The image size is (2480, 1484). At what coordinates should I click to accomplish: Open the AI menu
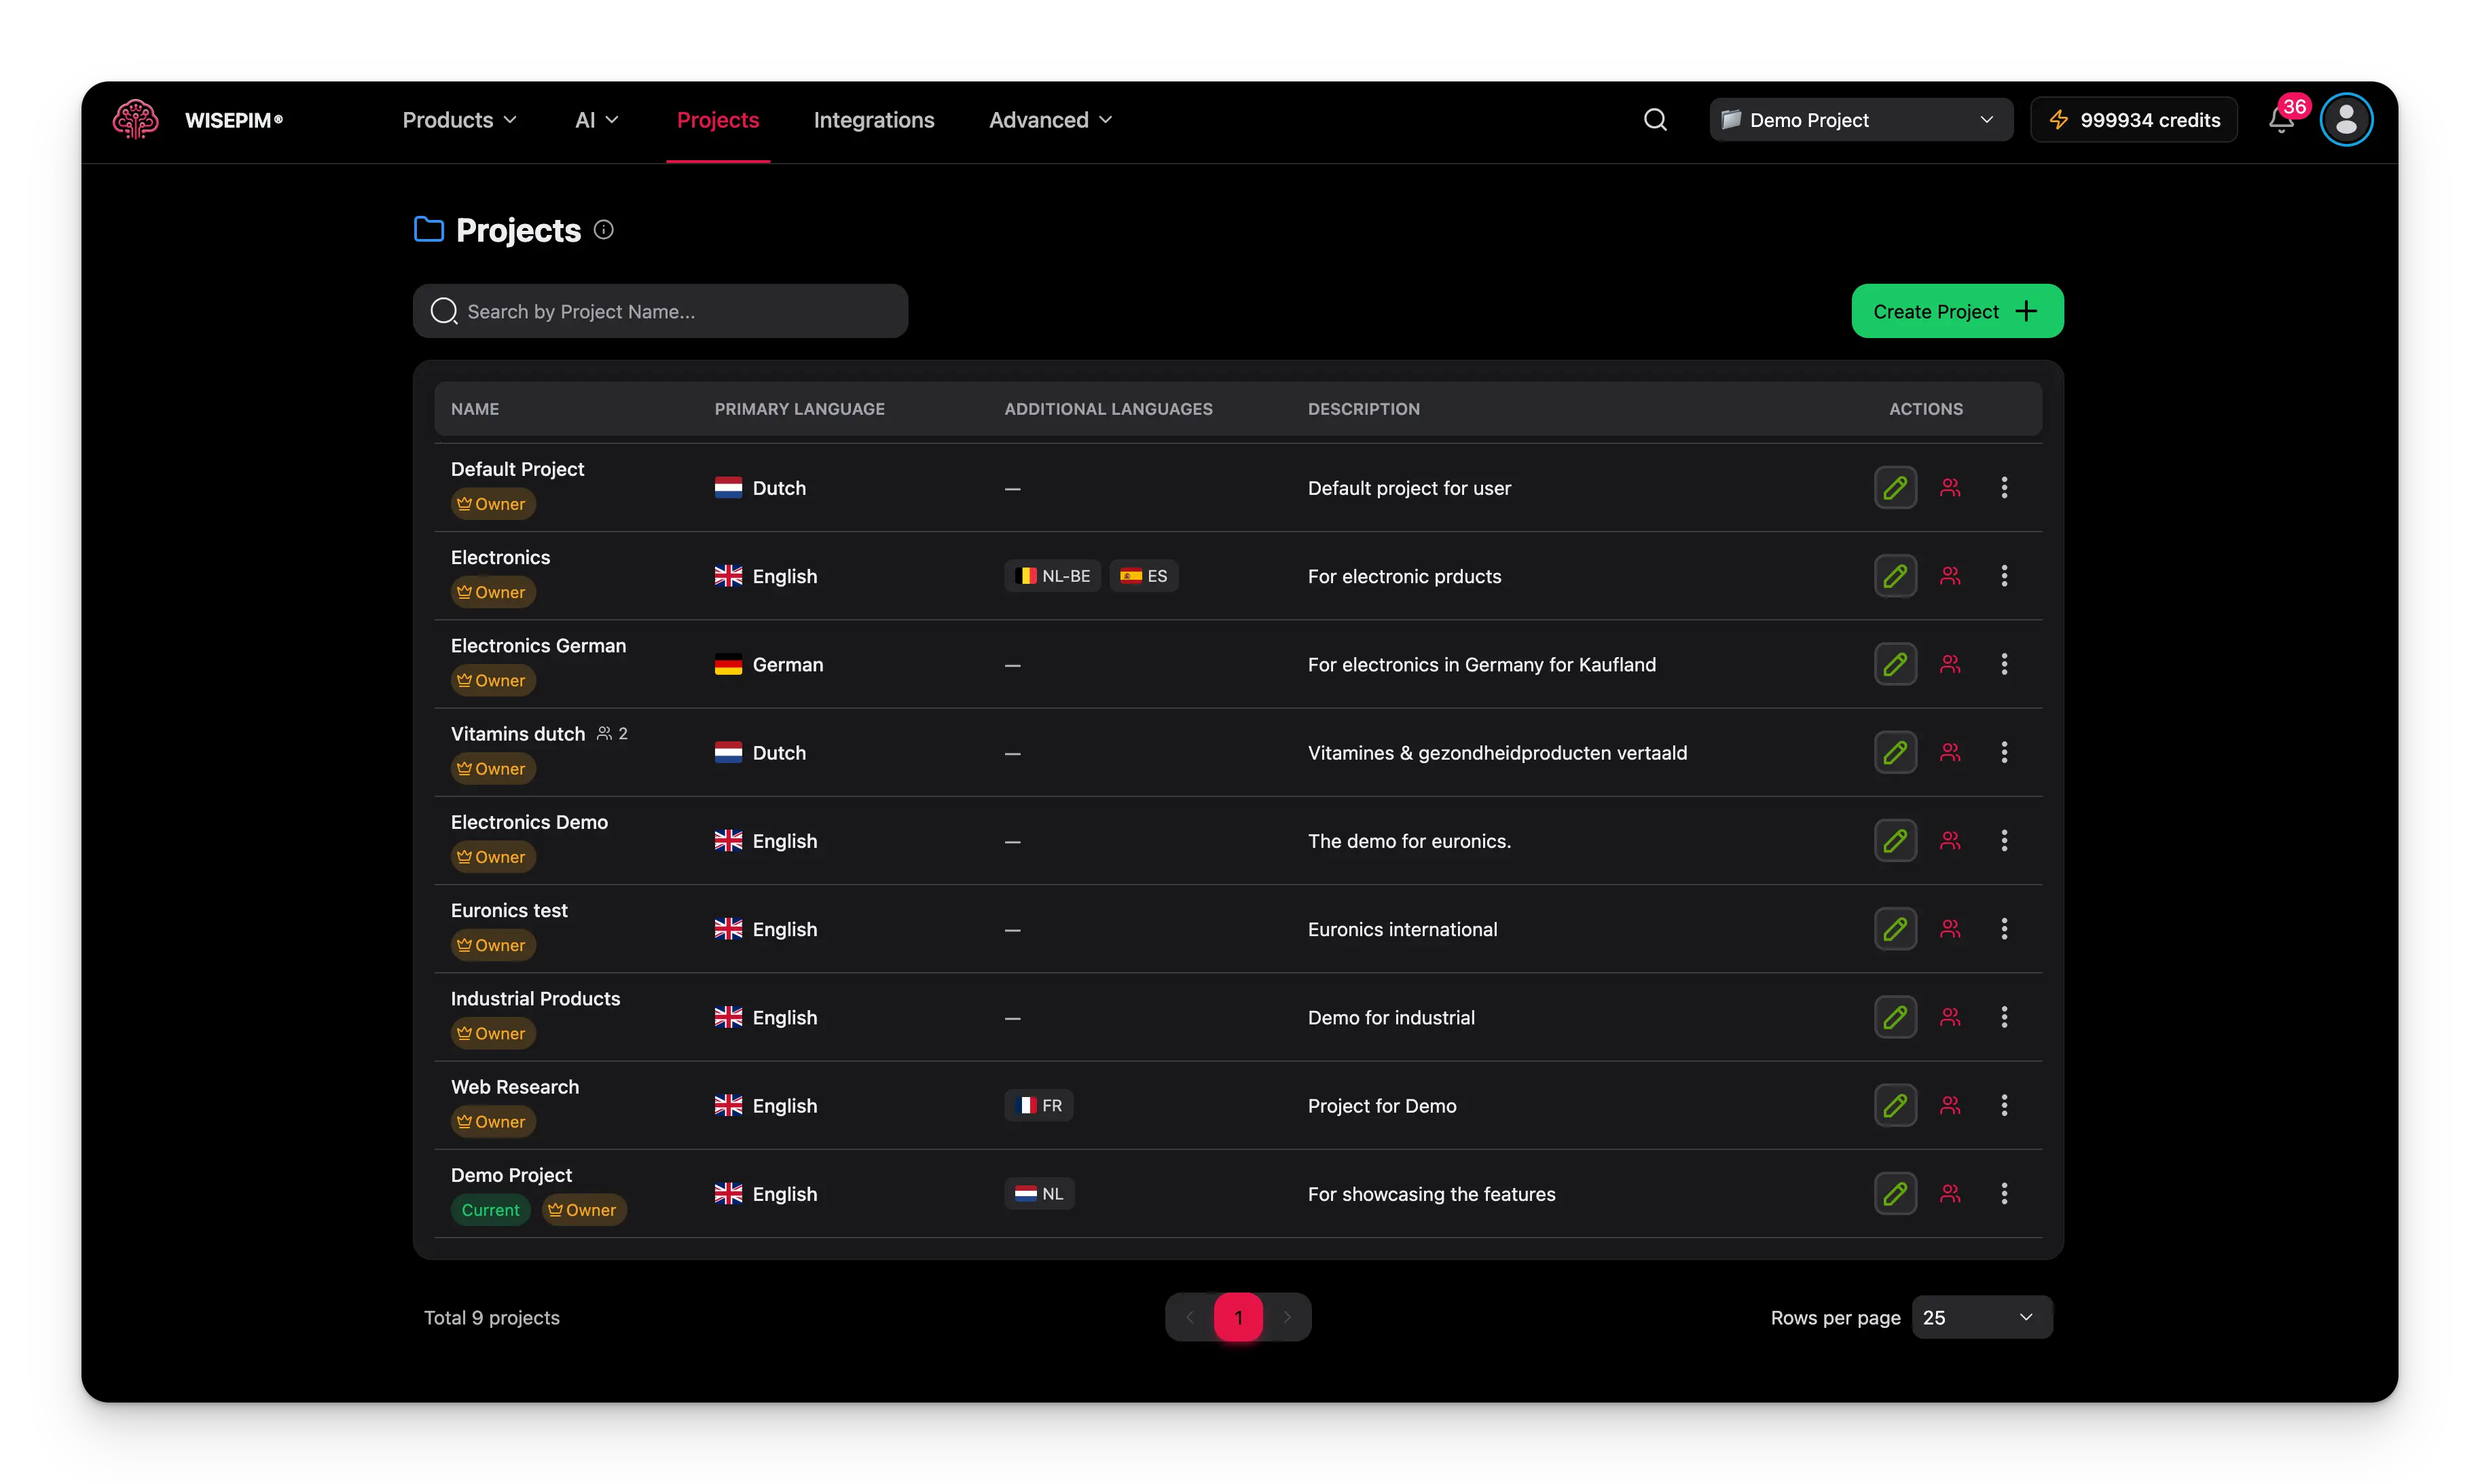596,119
